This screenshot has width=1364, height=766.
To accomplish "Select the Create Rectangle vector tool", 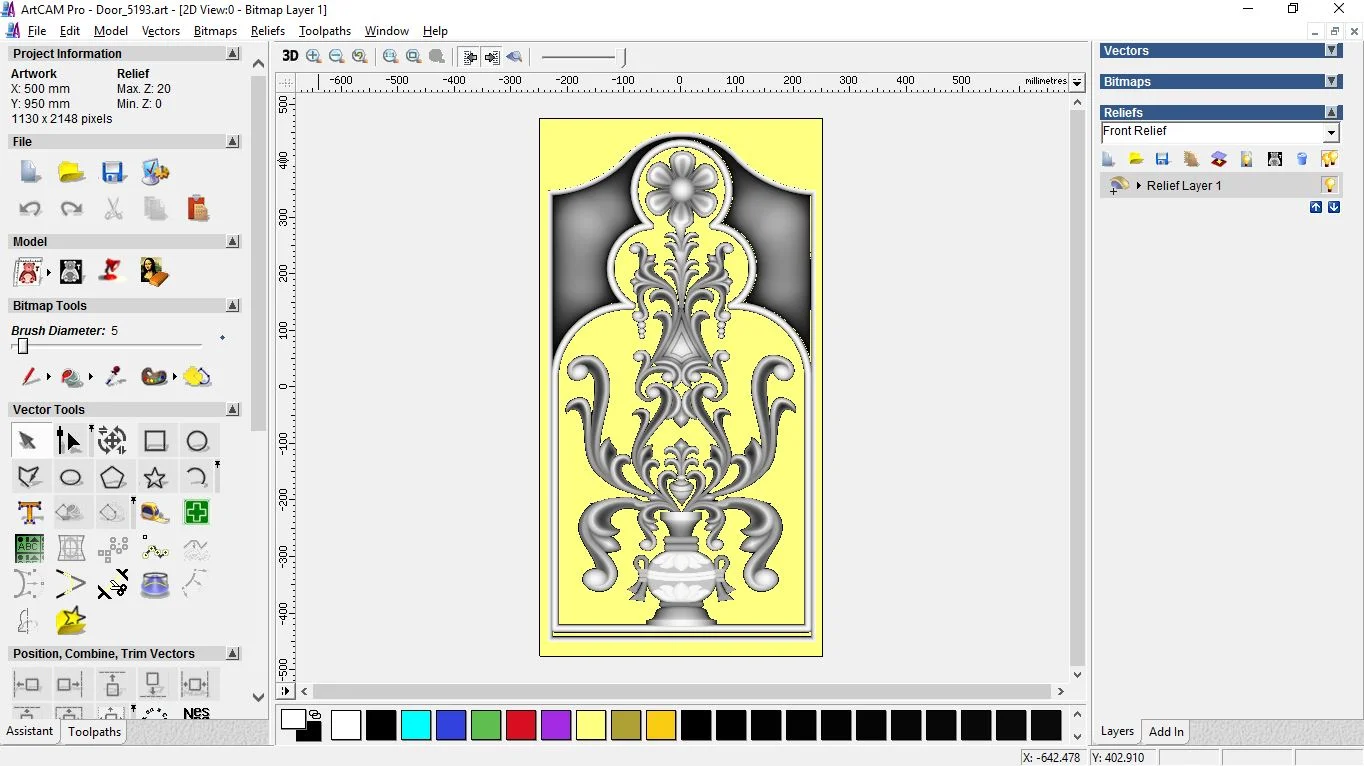I will point(155,441).
